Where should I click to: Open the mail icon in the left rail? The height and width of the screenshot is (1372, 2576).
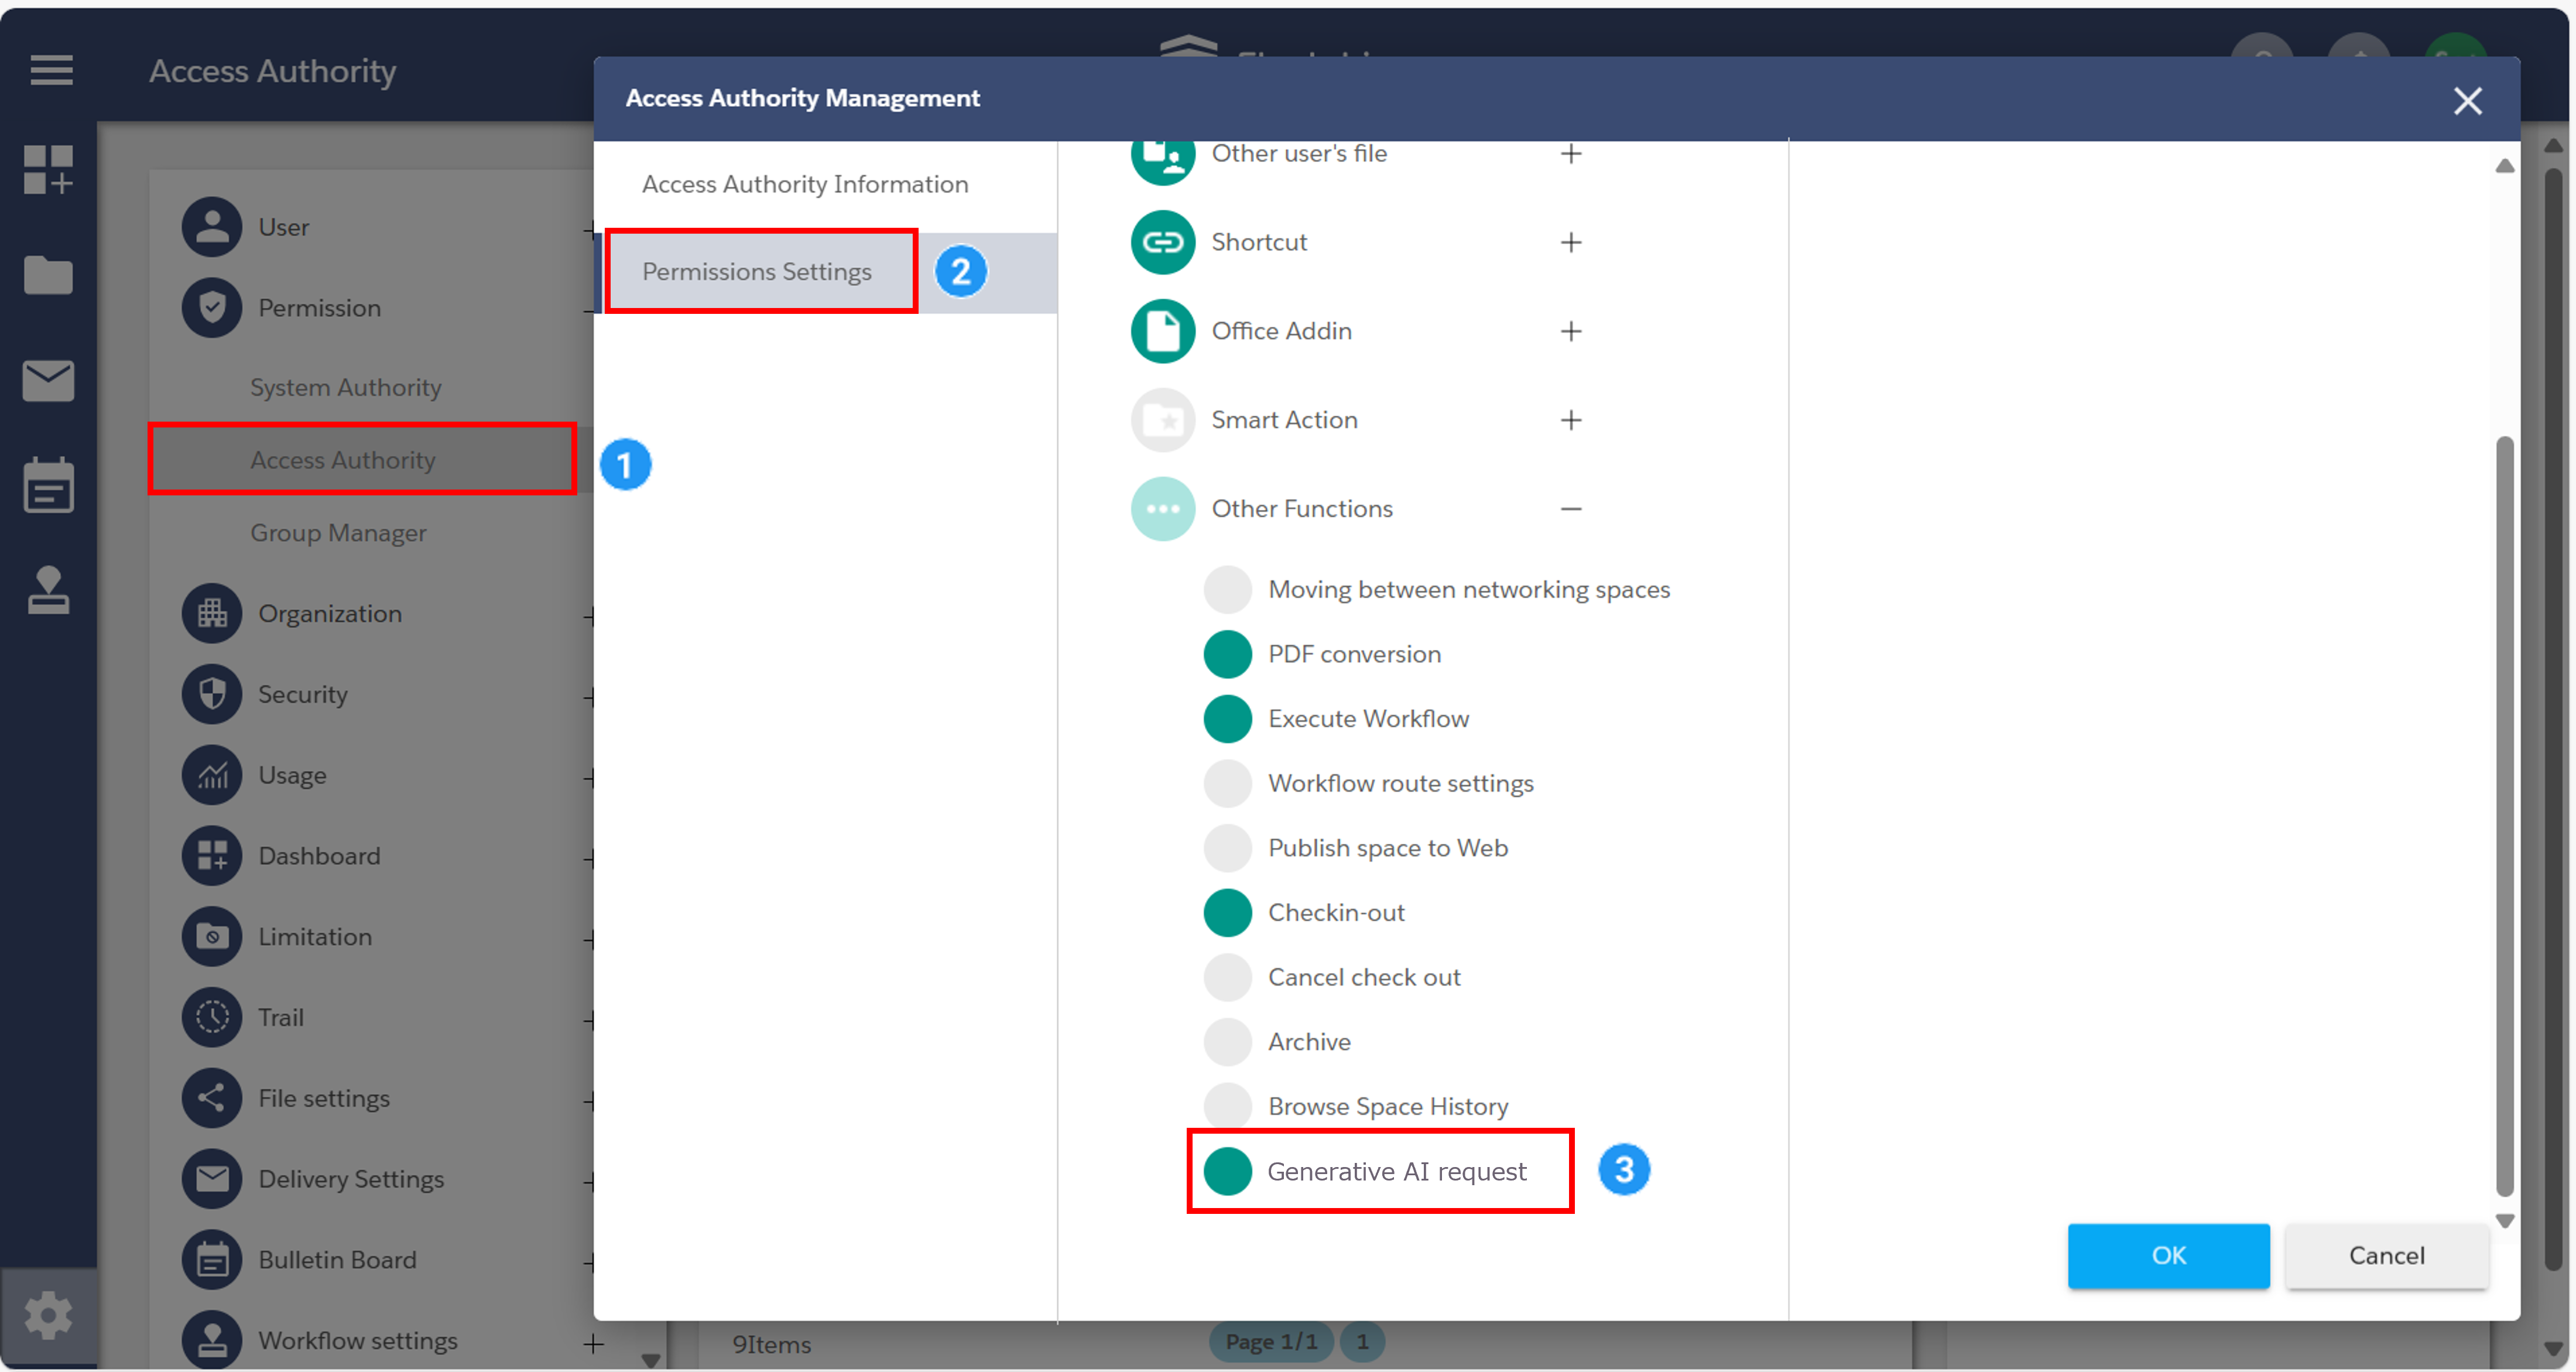48,381
